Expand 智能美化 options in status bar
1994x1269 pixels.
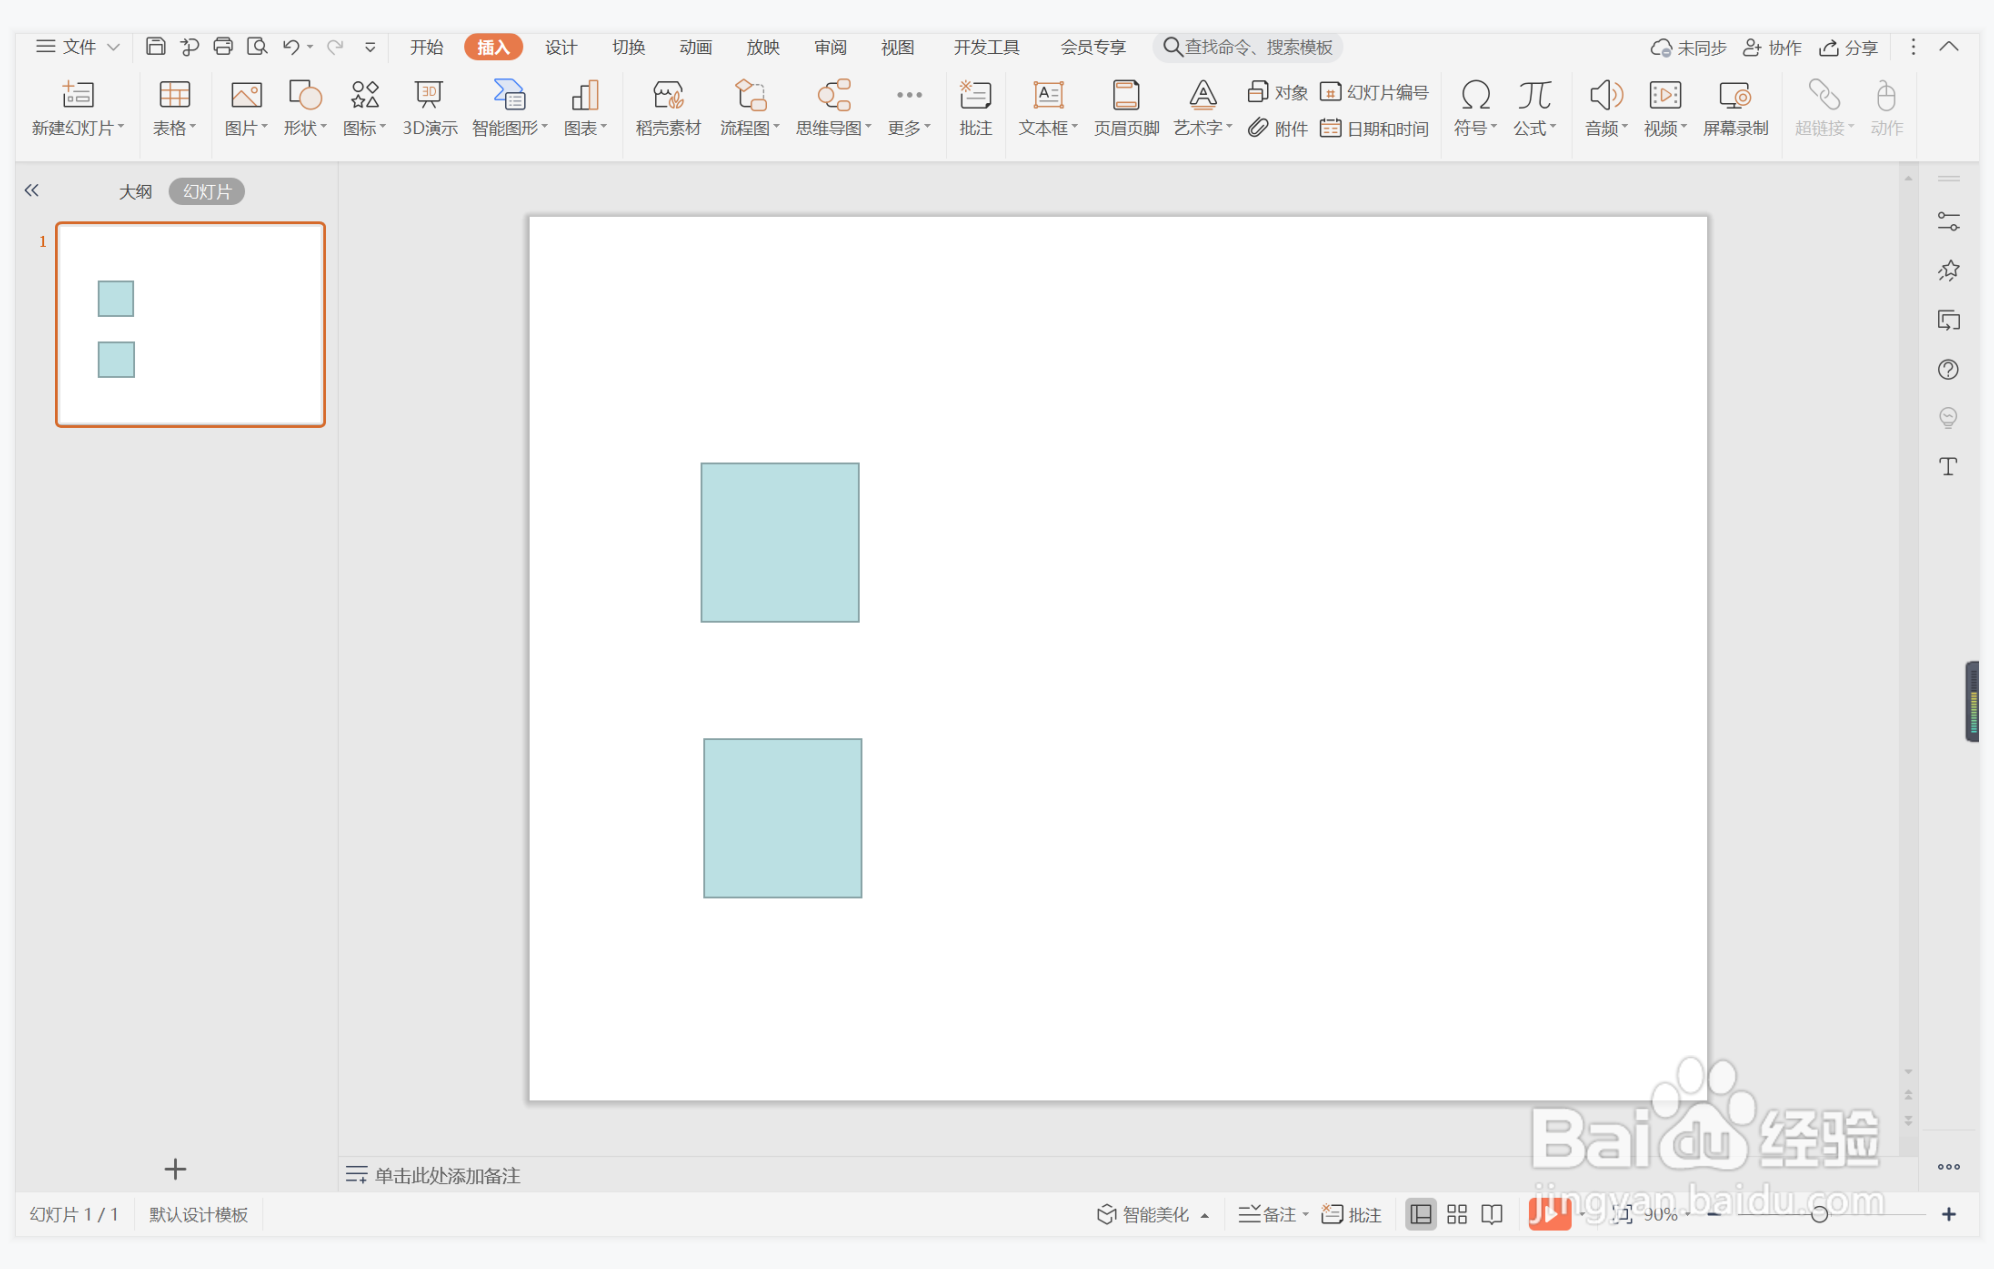pos(1205,1215)
